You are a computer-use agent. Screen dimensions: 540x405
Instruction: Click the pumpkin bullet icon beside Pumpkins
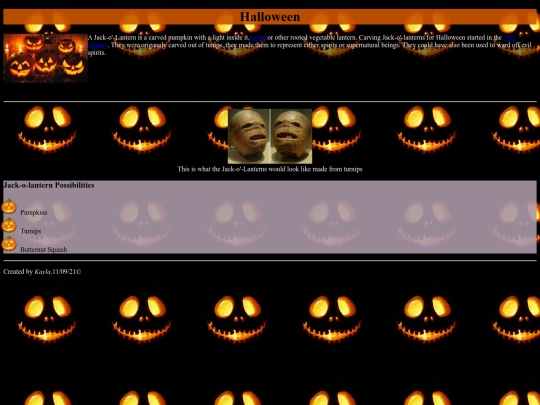[9, 206]
